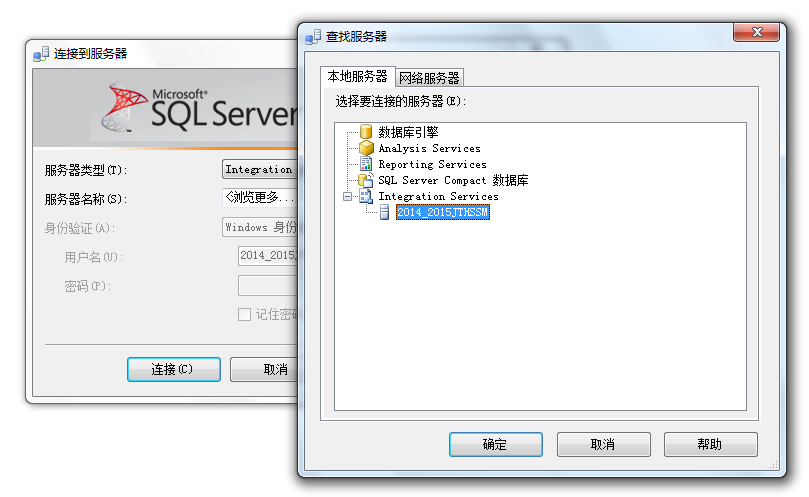809x497 pixels.
Task: Click the SQL Server Compact database icon
Action: tap(366, 180)
